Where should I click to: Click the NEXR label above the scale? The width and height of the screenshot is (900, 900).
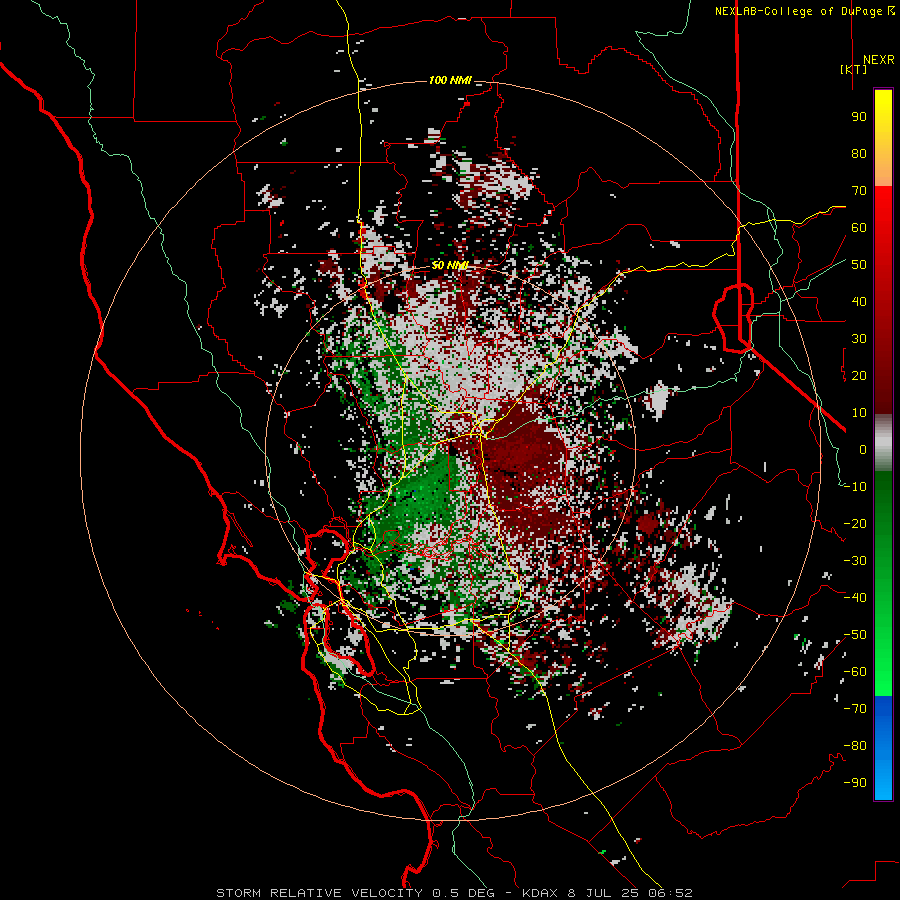point(878,60)
